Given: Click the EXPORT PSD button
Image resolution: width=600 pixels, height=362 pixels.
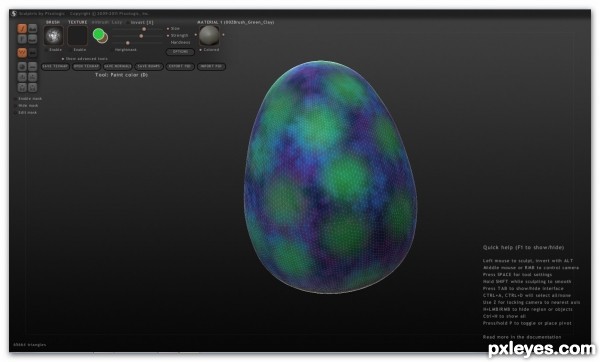Looking at the screenshot, I should tap(180, 67).
